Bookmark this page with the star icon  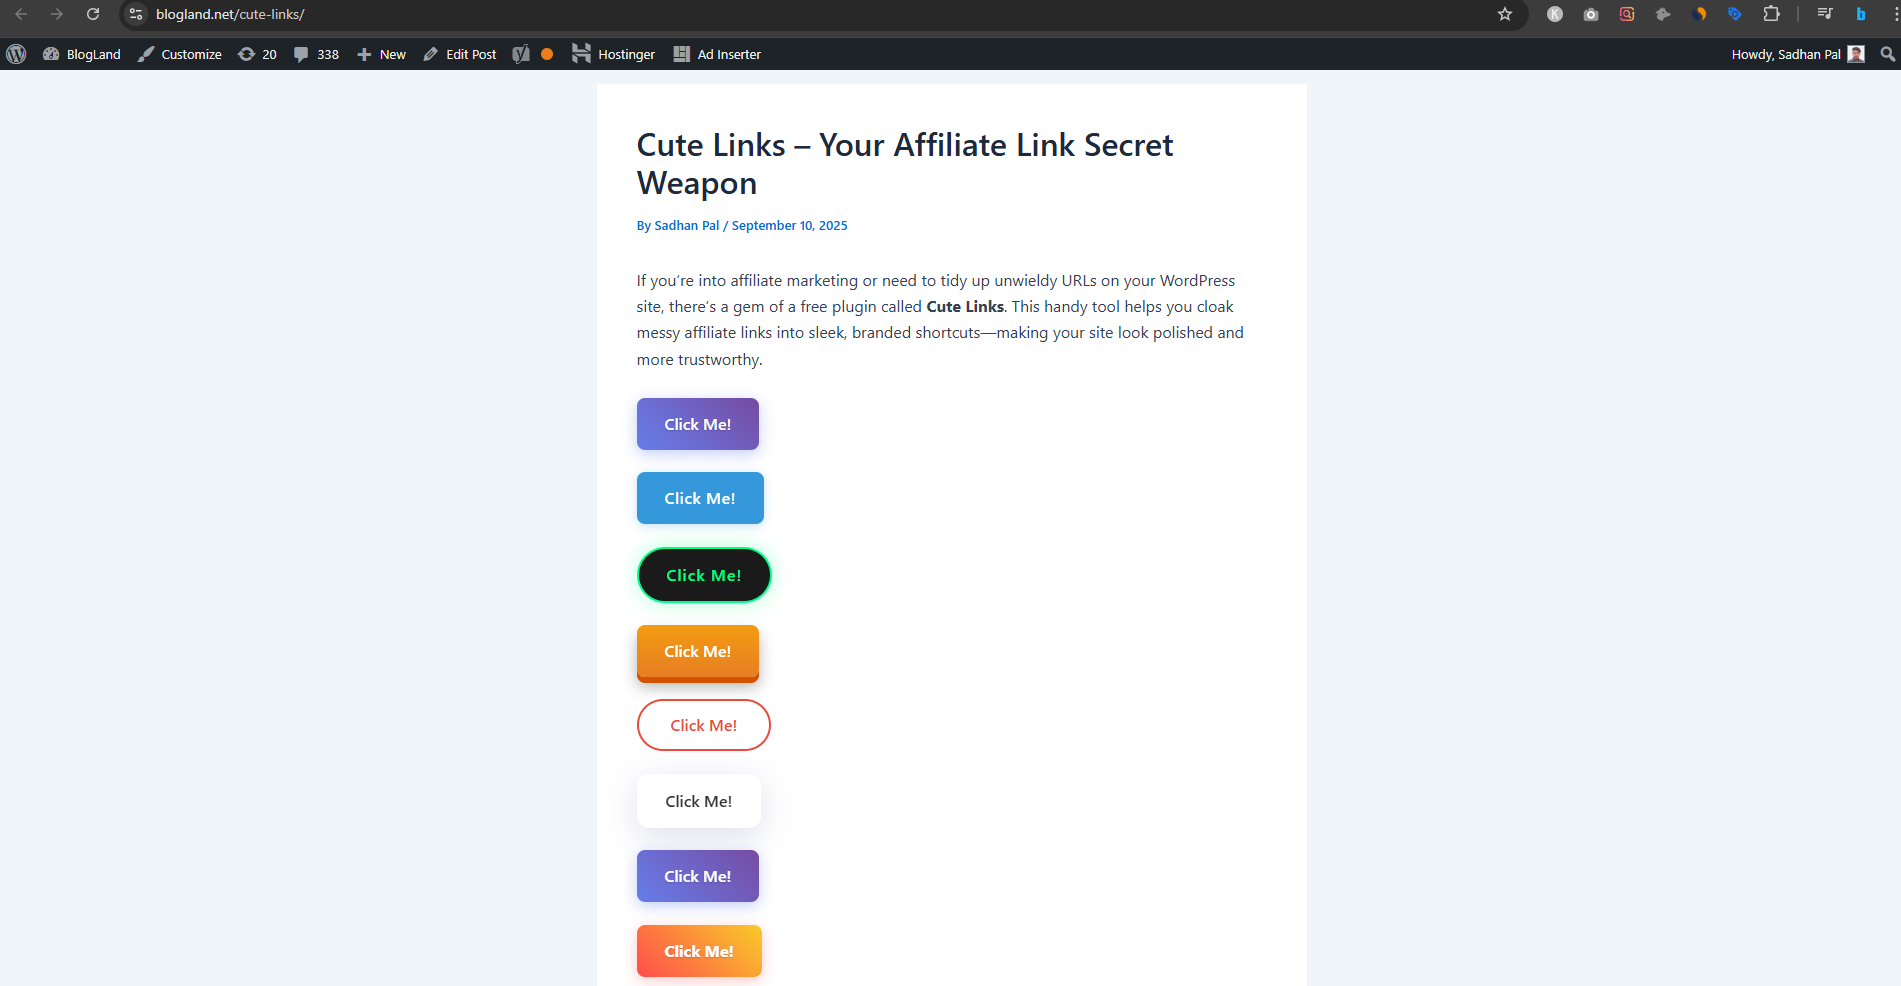coord(1505,14)
